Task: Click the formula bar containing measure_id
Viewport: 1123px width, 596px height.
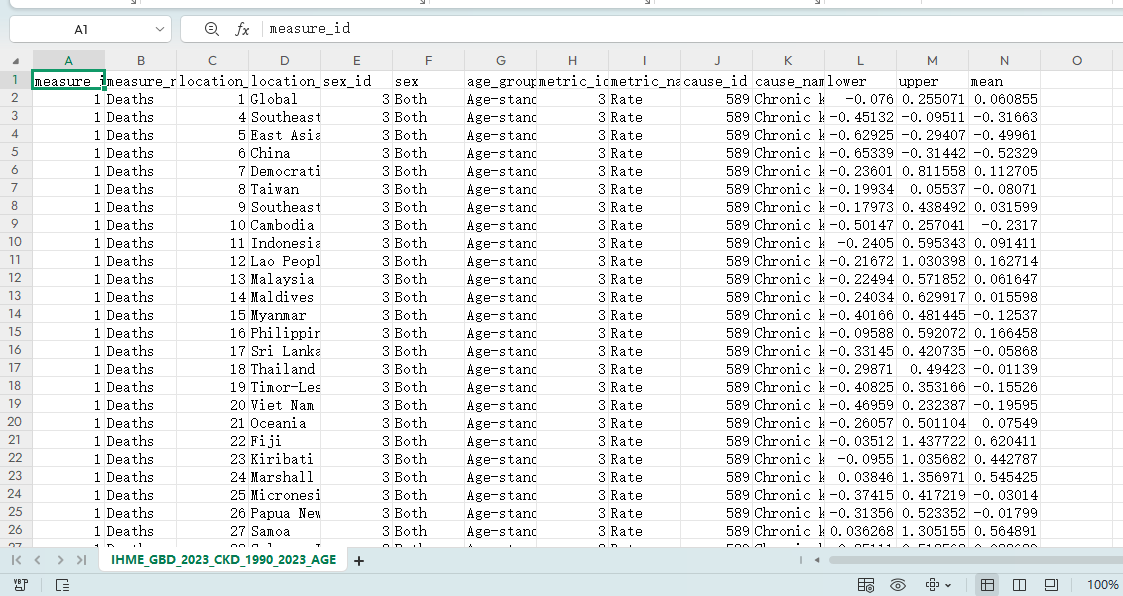Action: pos(691,29)
